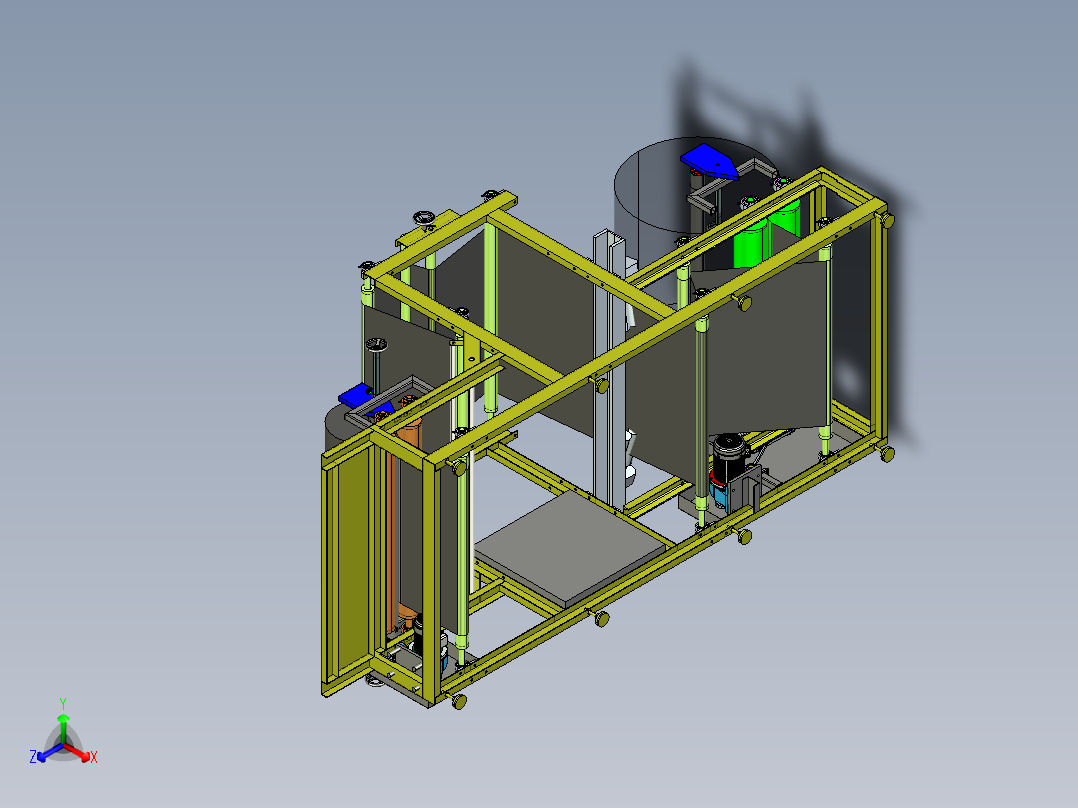
Task: Select the flat gray platform plate in the model
Action: (570, 550)
